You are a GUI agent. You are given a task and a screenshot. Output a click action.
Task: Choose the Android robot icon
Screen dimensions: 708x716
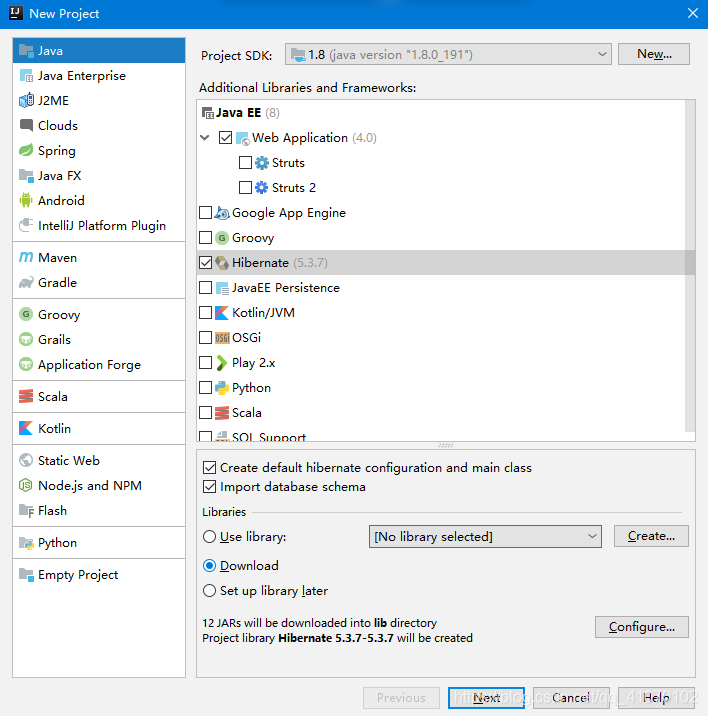(x=26, y=200)
